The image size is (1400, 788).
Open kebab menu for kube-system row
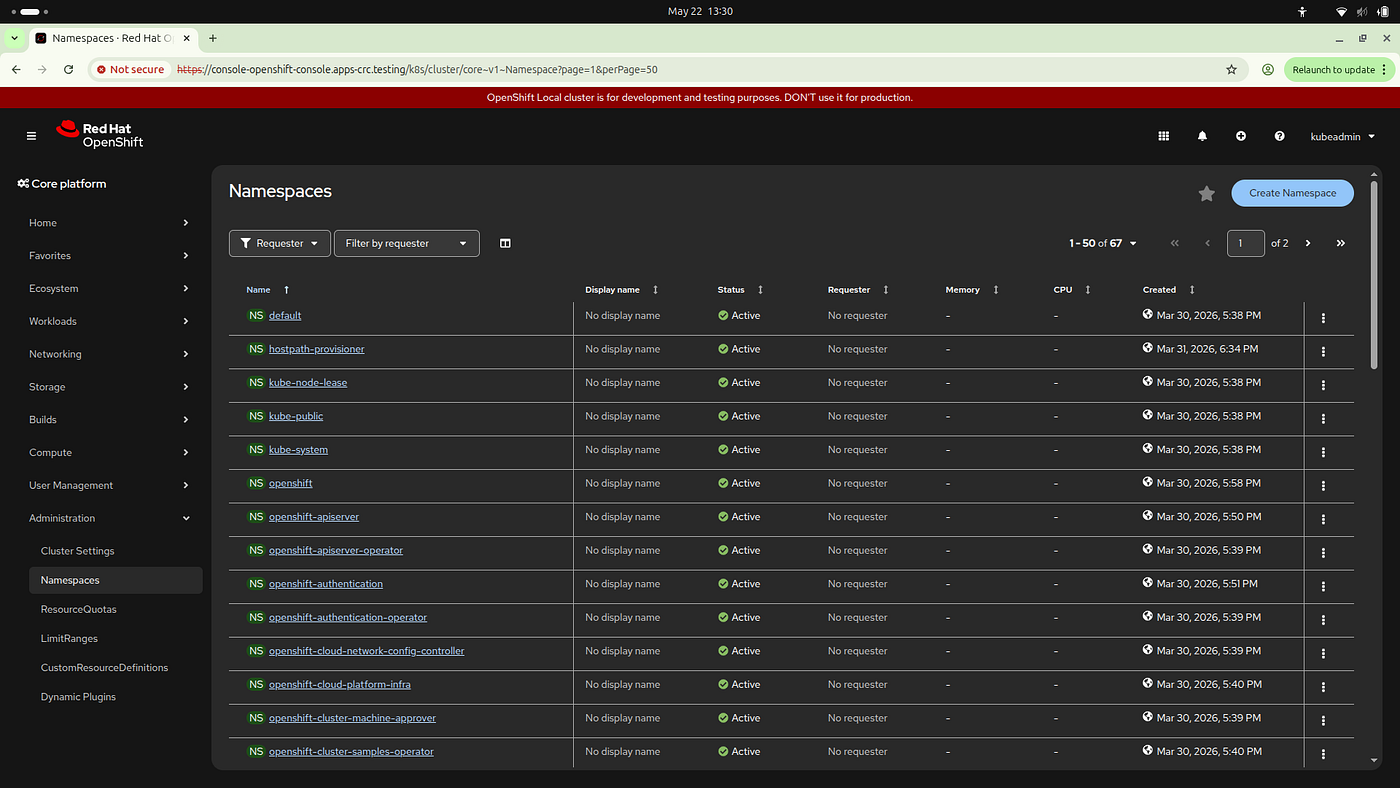[1323, 452]
